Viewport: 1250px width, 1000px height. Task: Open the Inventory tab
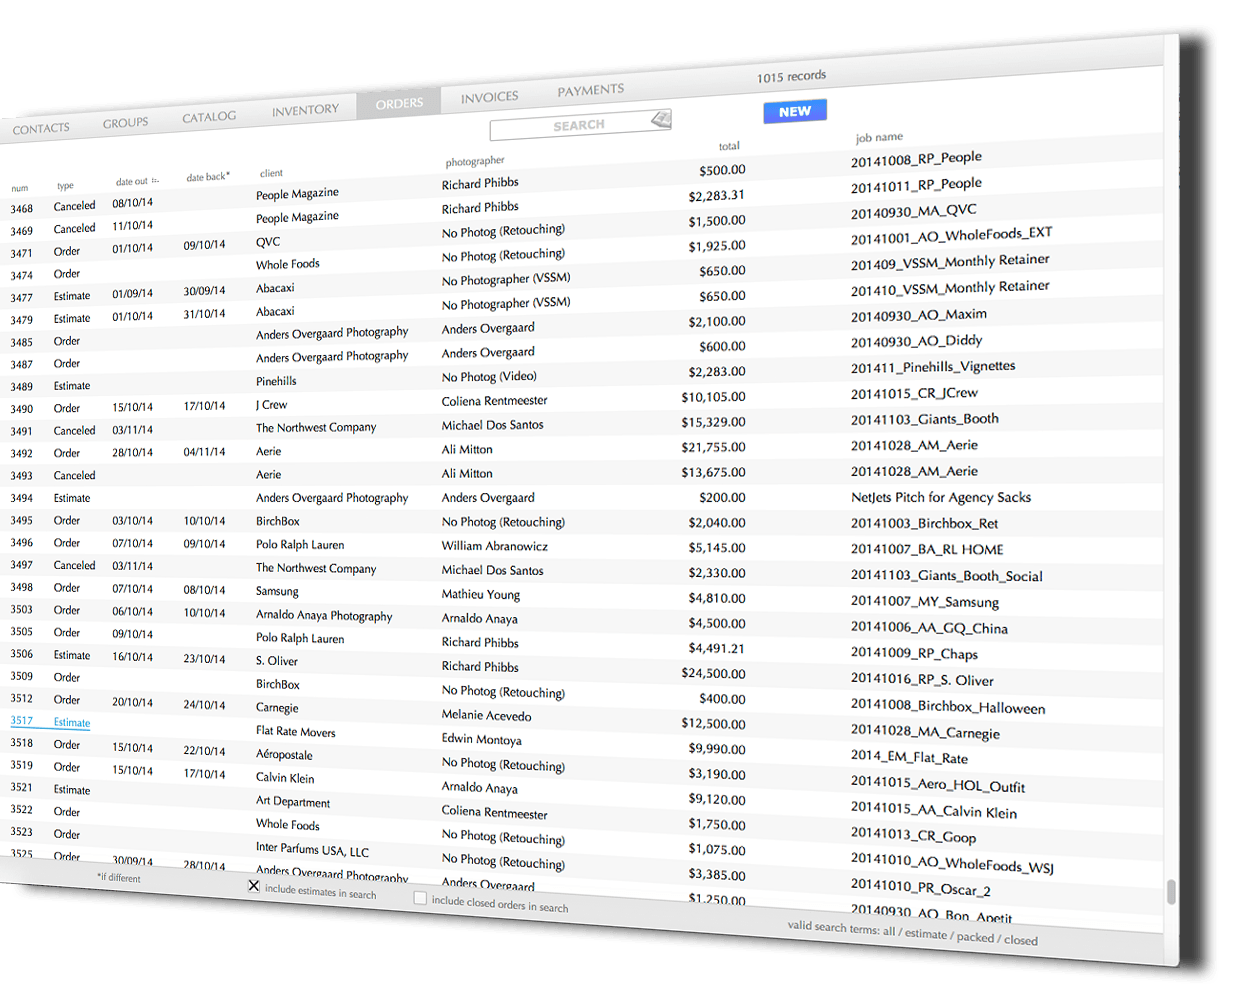click(x=305, y=110)
